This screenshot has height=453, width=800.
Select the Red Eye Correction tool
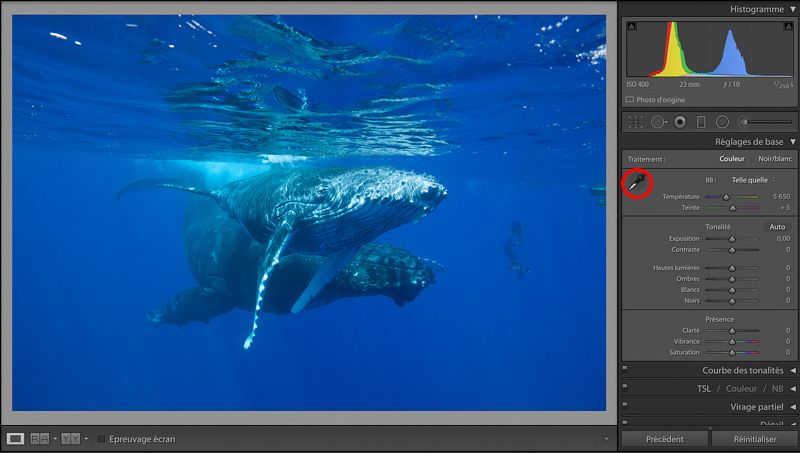(680, 122)
